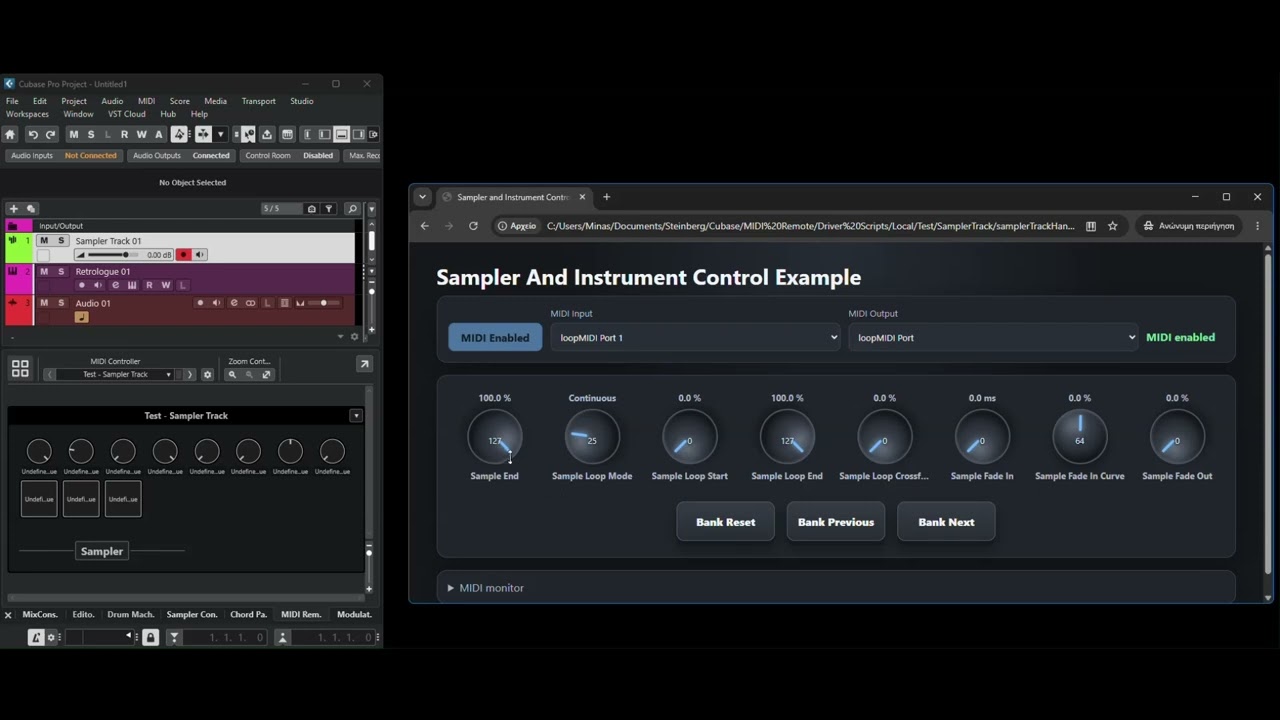The height and width of the screenshot is (720, 1280).
Task: Click the track filter funnel icon
Action: tap(329, 209)
